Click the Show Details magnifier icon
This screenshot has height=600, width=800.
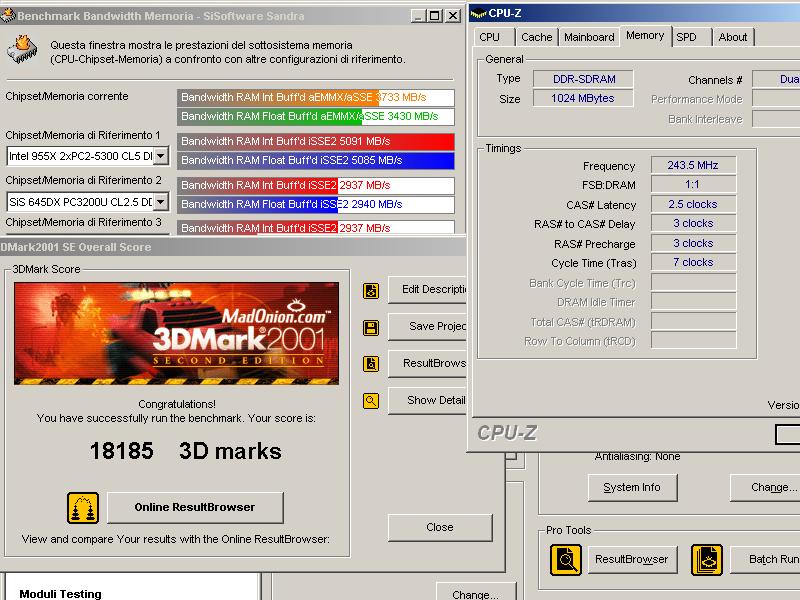pyautogui.click(x=371, y=401)
